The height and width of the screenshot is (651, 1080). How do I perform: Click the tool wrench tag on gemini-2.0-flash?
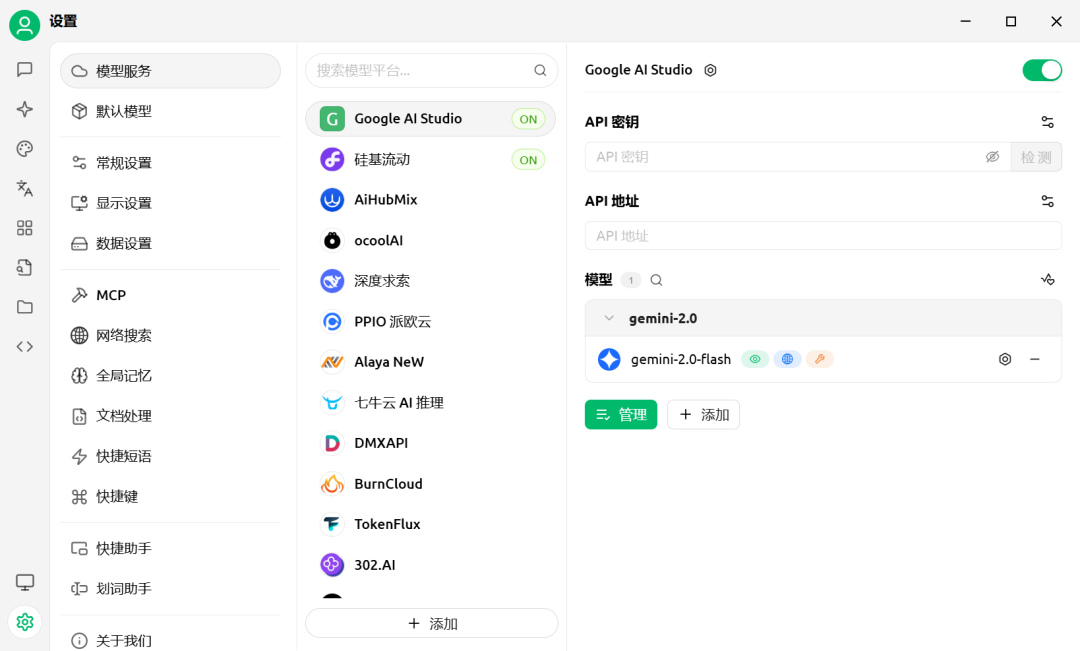coord(820,359)
